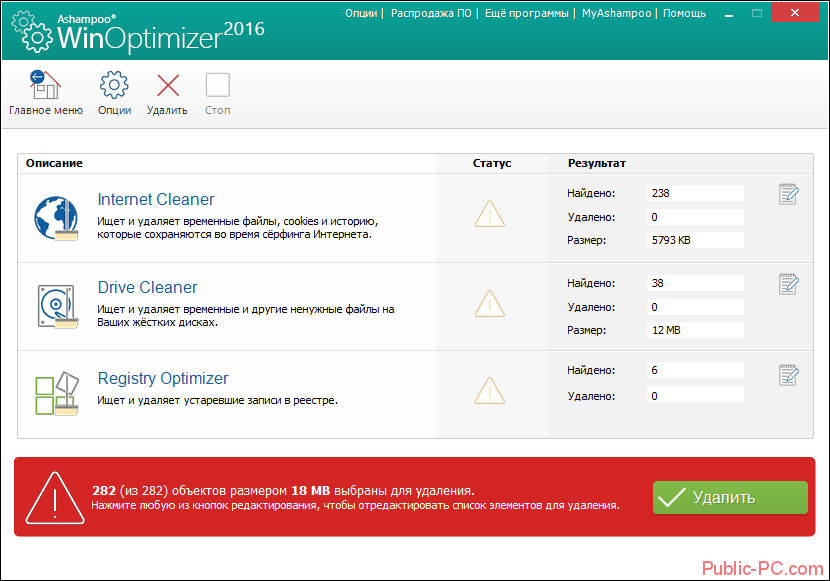
Task: Click the red X Удалить toolbar icon
Action: (167, 85)
